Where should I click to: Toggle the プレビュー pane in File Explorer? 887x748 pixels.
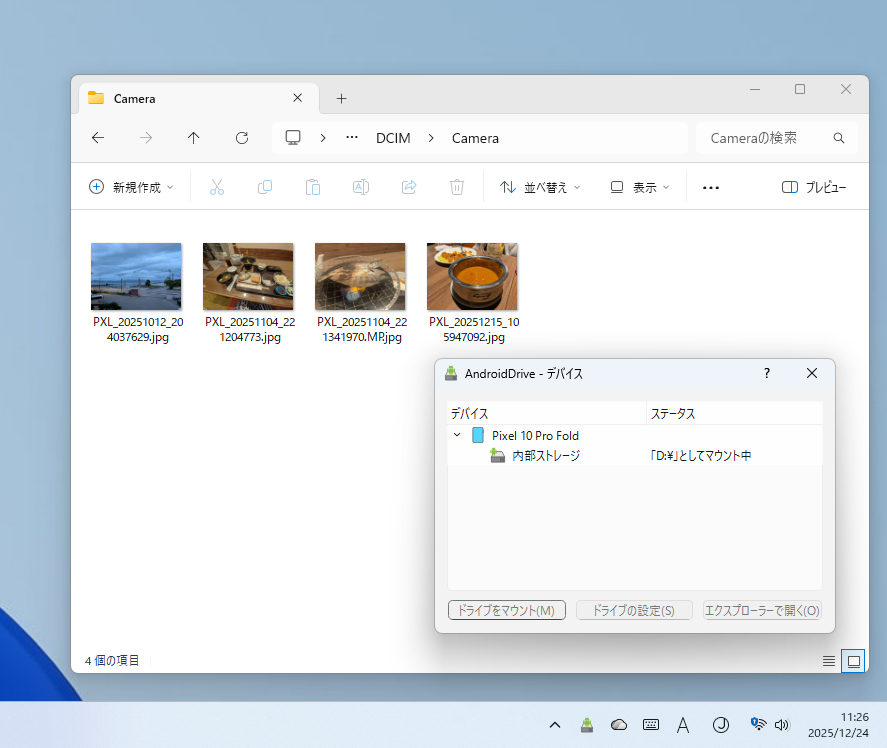click(x=814, y=187)
